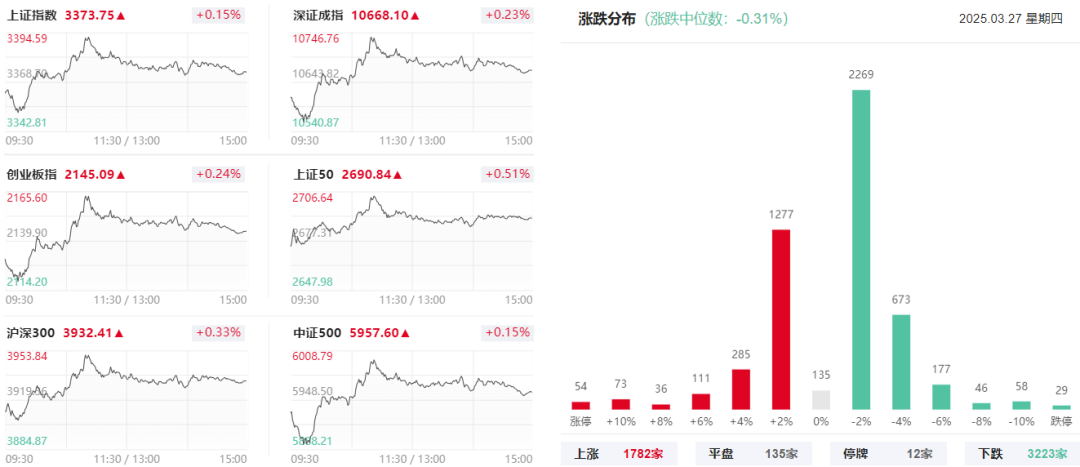Select the gray 0% flat bar
The width and height of the screenshot is (1080, 467).
pyautogui.click(x=821, y=400)
